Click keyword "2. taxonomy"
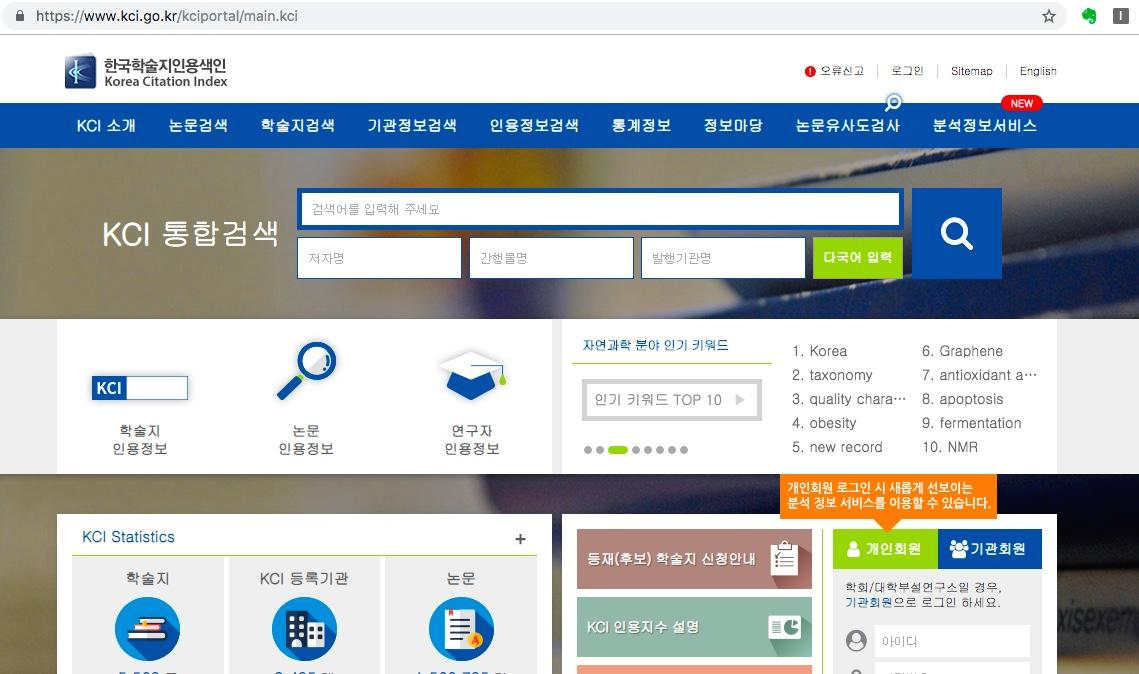This screenshot has height=674, width=1139. tap(832, 375)
